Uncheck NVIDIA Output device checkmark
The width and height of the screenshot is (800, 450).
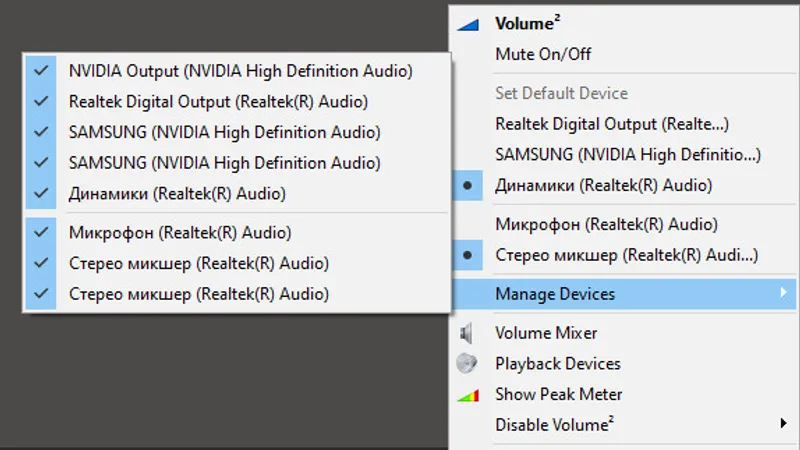coord(41,71)
